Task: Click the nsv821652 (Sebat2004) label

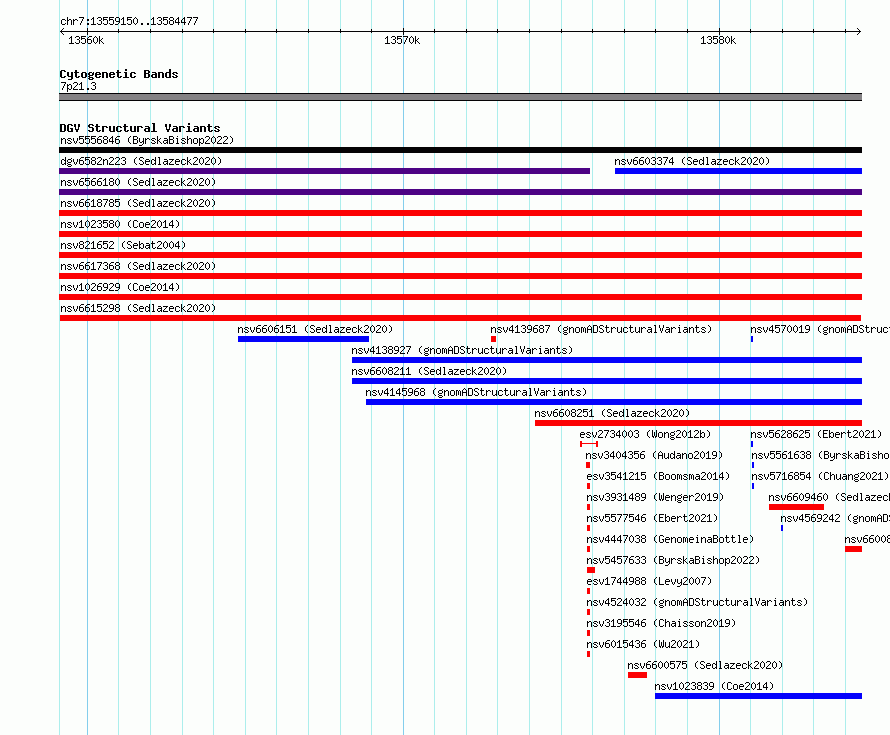Action: [123, 245]
